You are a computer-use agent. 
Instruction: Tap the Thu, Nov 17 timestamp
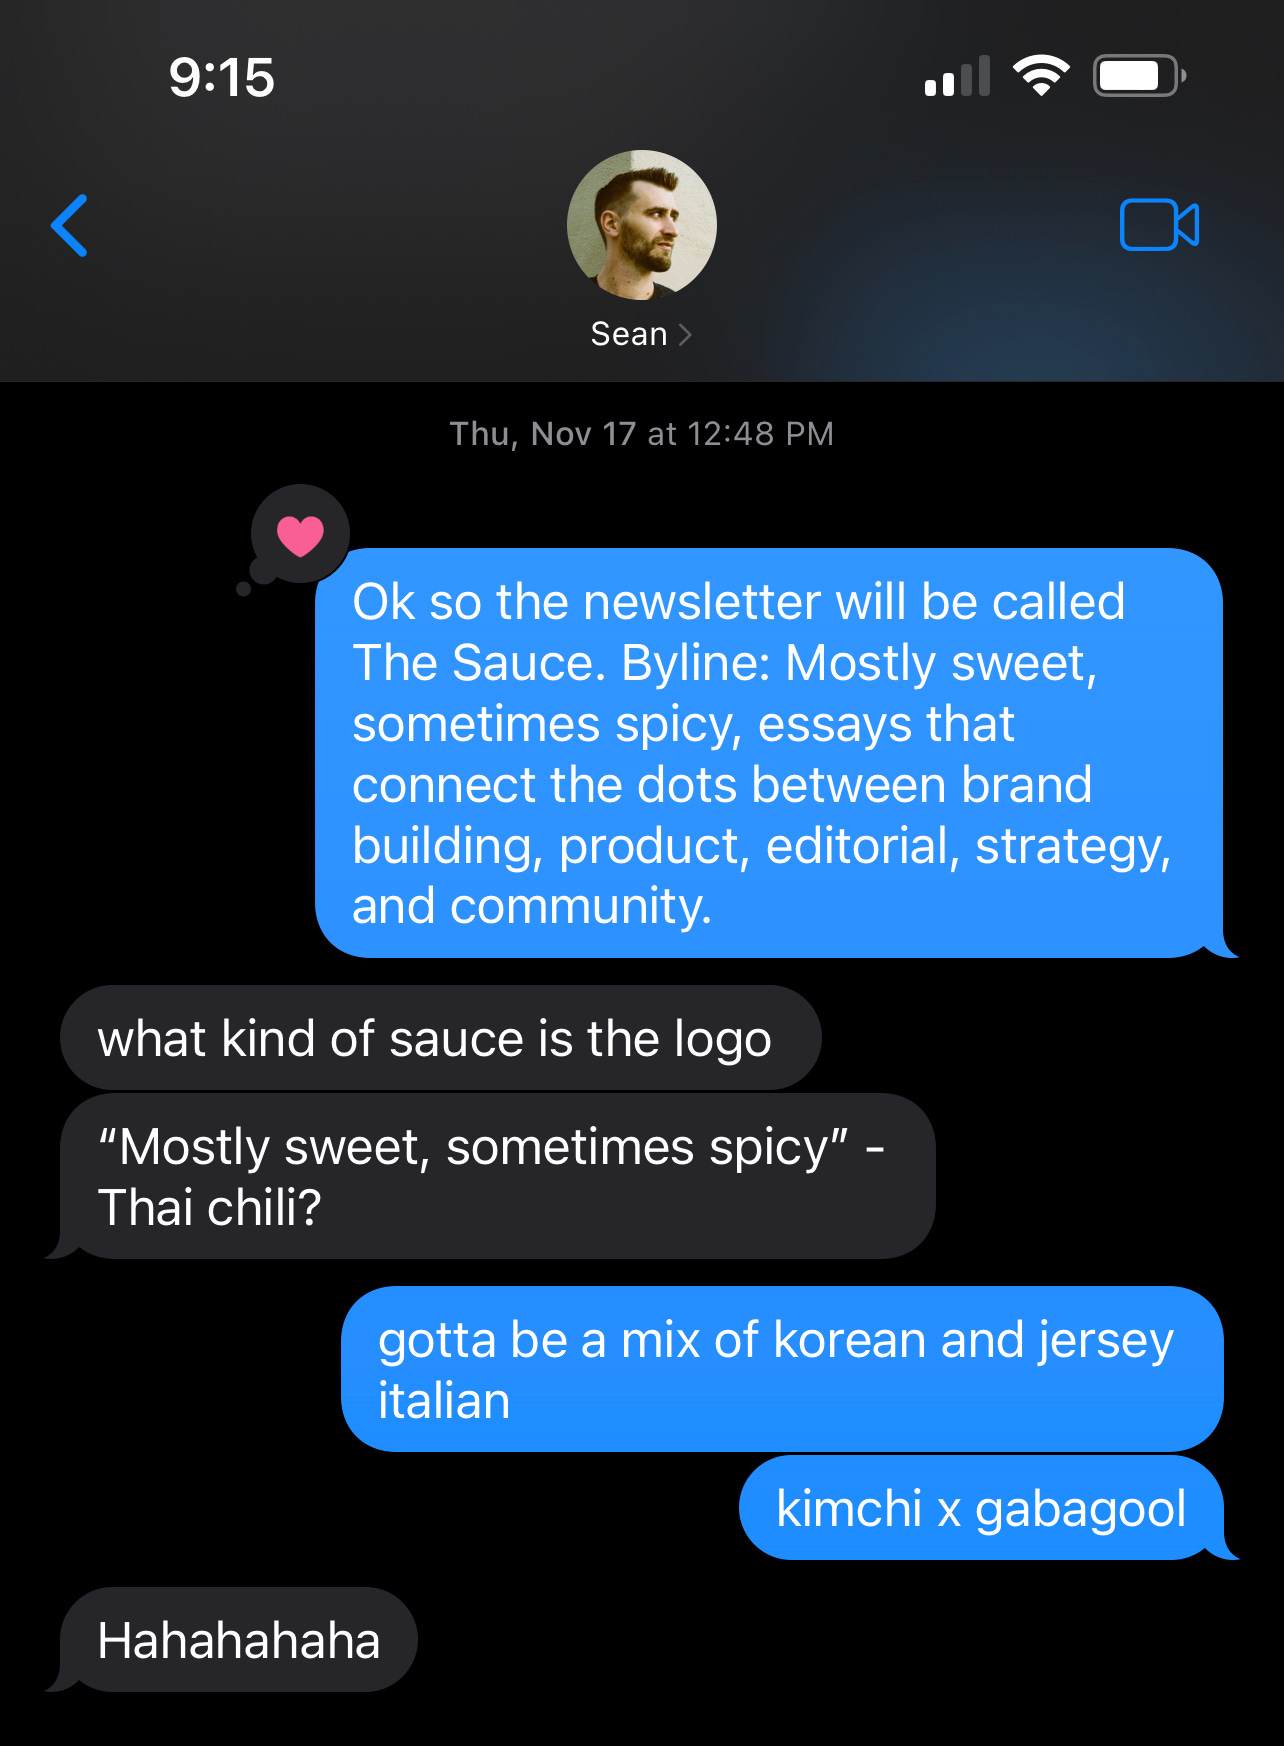(641, 434)
